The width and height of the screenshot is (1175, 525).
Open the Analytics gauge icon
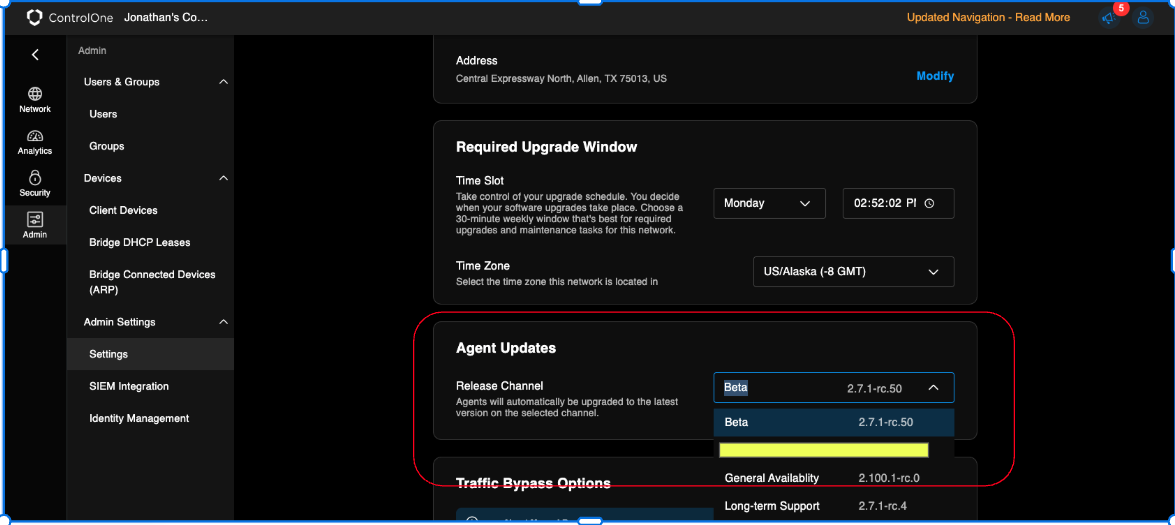tap(35, 137)
